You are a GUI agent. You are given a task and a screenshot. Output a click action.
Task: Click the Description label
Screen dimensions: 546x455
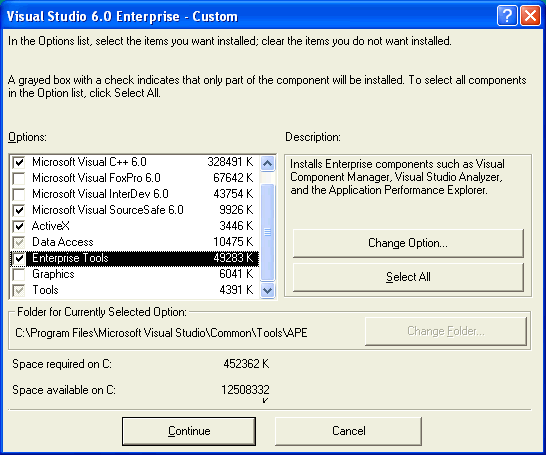pos(313,137)
